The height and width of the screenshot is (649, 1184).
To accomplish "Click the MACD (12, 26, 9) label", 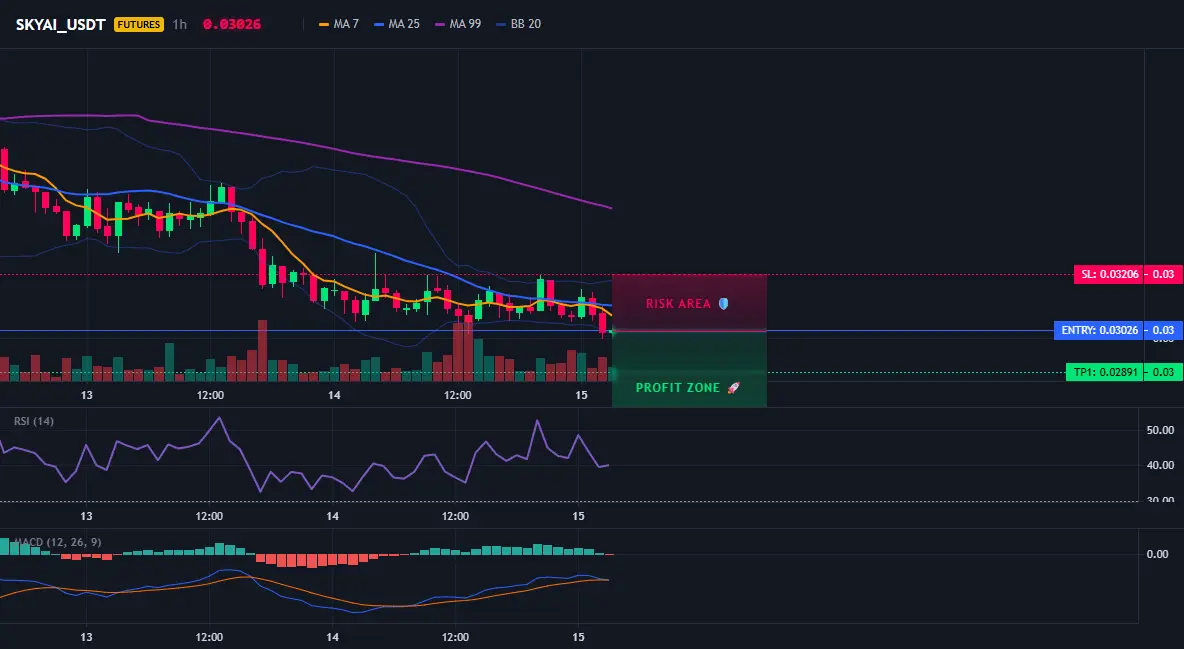I will coord(58,542).
